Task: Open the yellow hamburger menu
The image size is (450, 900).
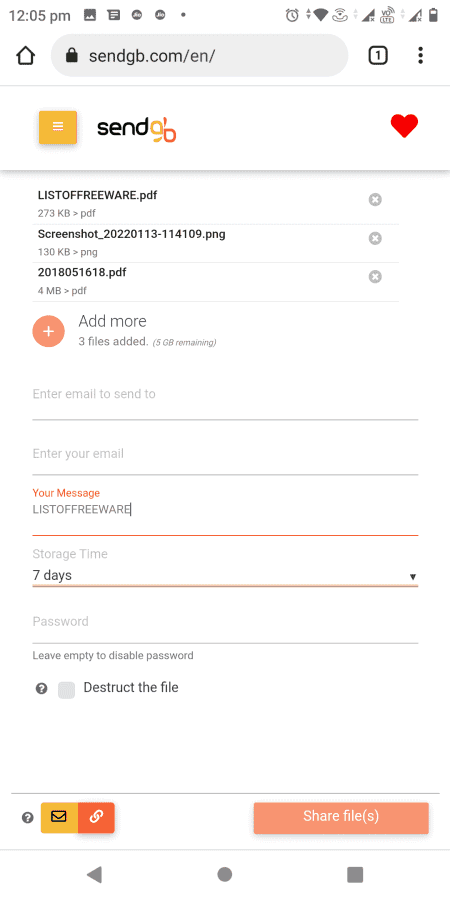Action: point(57,127)
